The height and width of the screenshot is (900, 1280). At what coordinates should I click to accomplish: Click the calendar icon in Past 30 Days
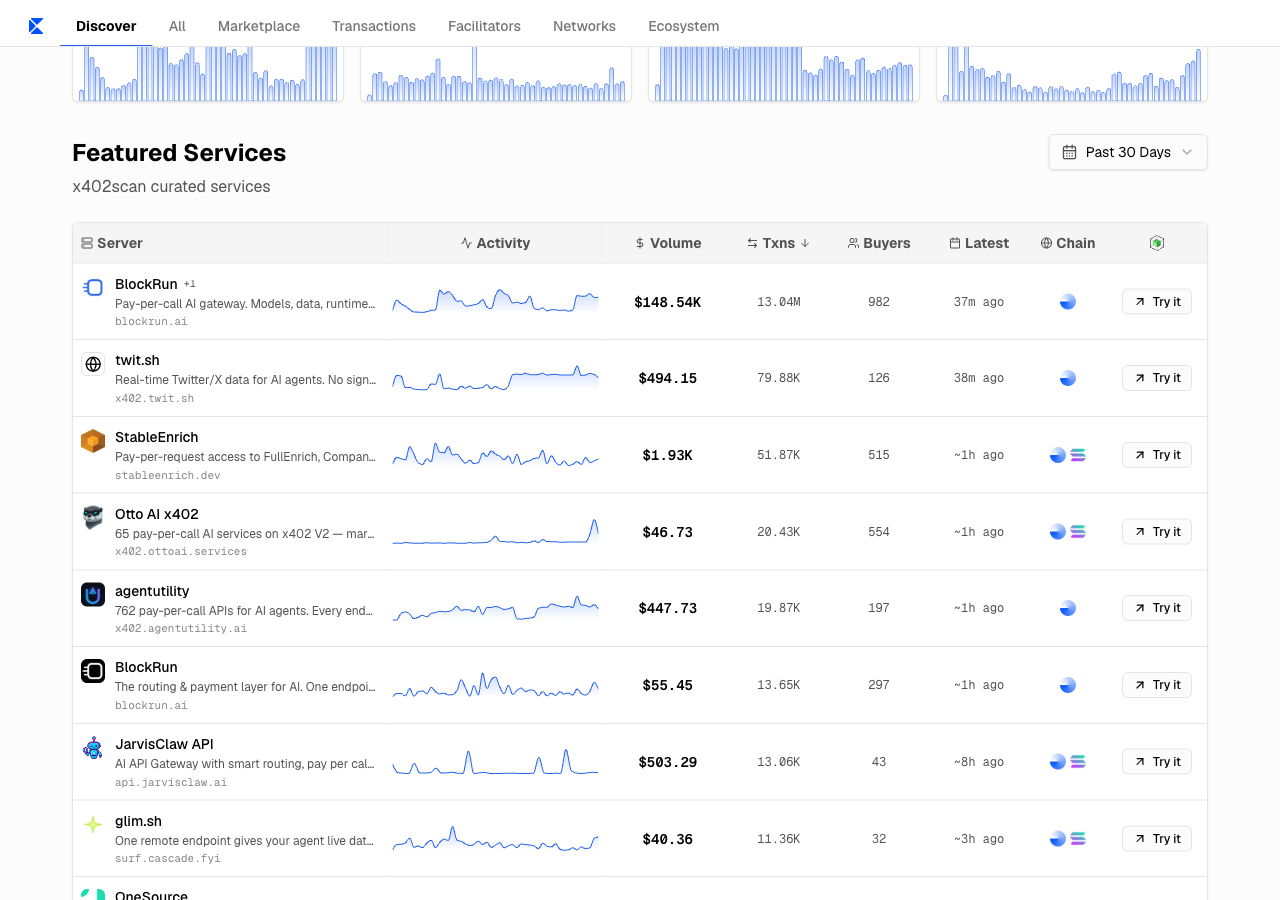pyautogui.click(x=1069, y=152)
